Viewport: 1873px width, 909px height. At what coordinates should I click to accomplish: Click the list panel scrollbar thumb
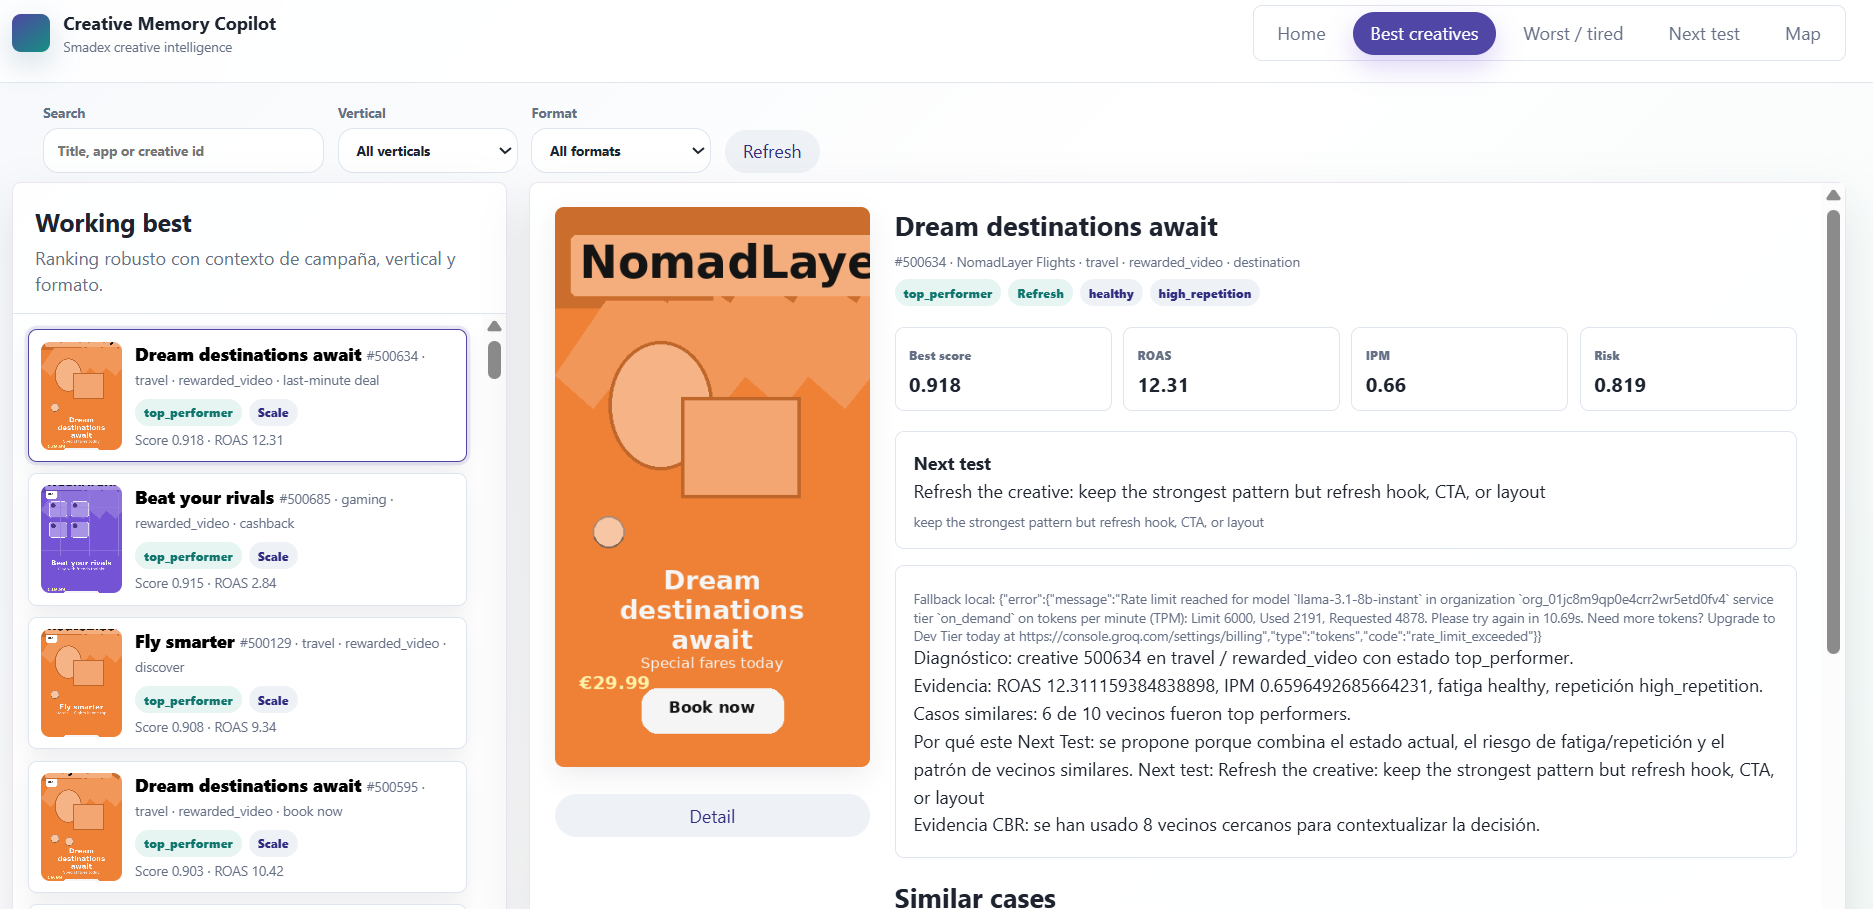(x=494, y=360)
